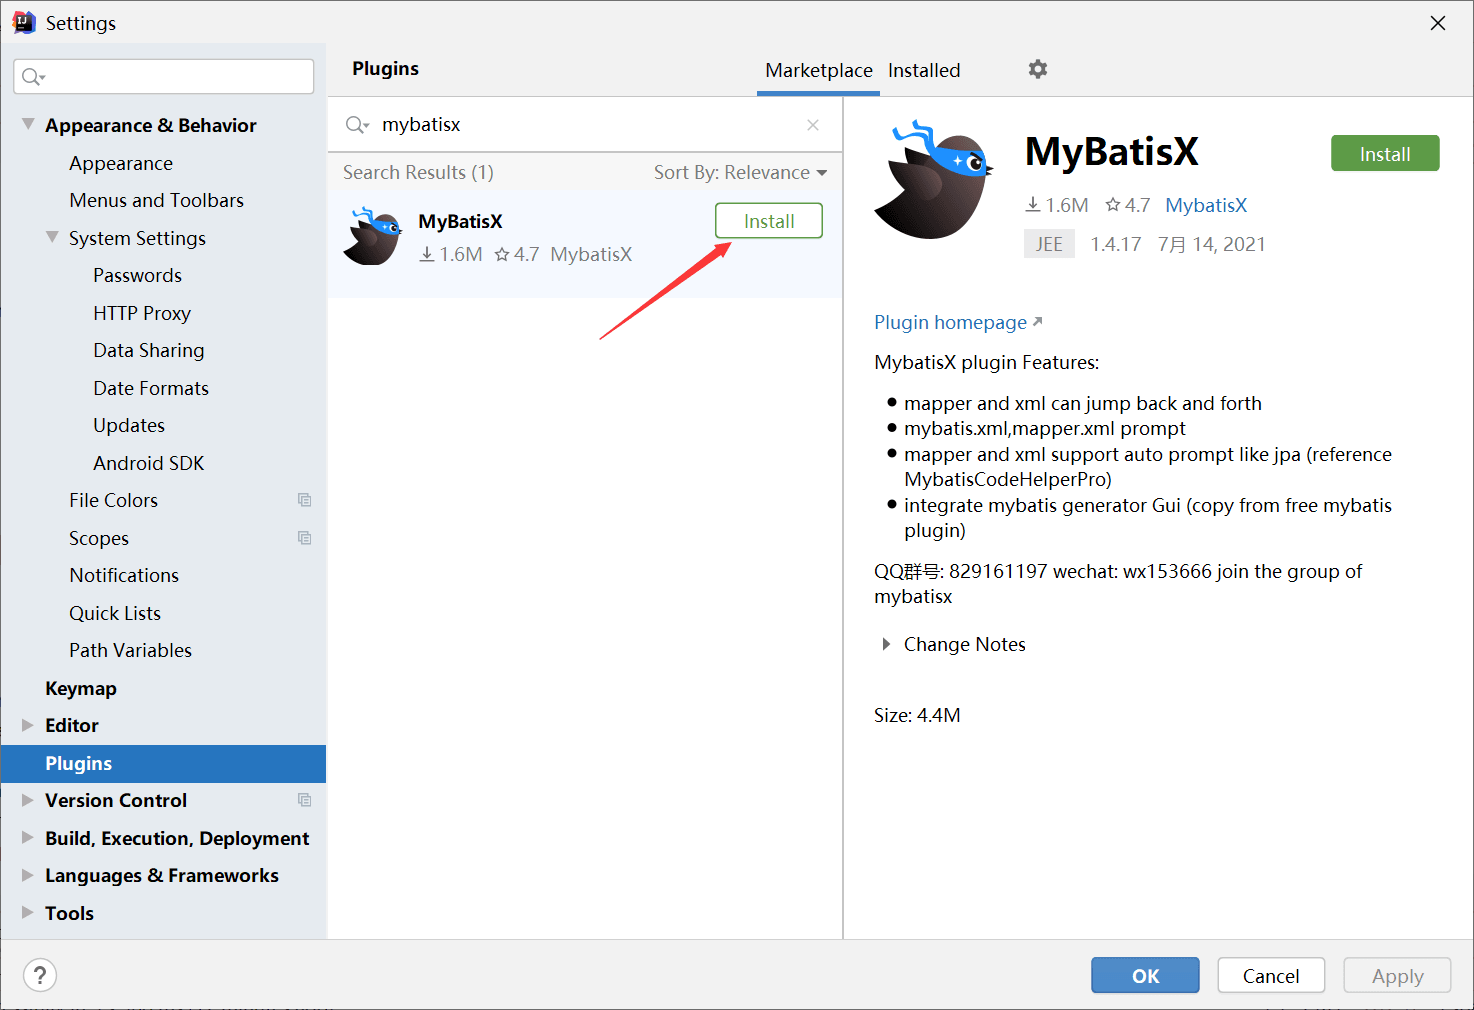Open the HTTP Proxy settings
This screenshot has width=1474, height=1010.
pyautogui.click(x=142, y=313)
